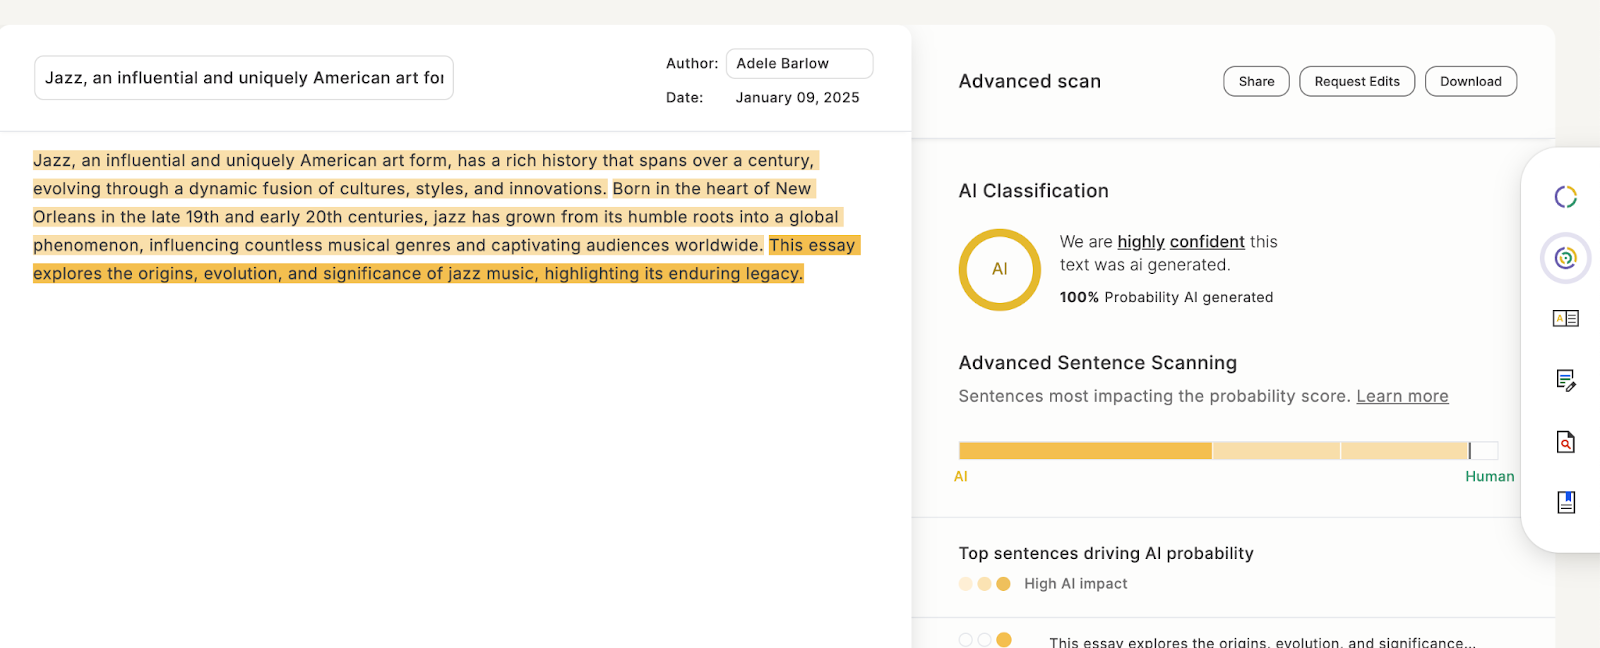The height and width of the screenshot is (648, 1600).
Task: Click the AI to Human probability bar
Action: pos(1228,451)
